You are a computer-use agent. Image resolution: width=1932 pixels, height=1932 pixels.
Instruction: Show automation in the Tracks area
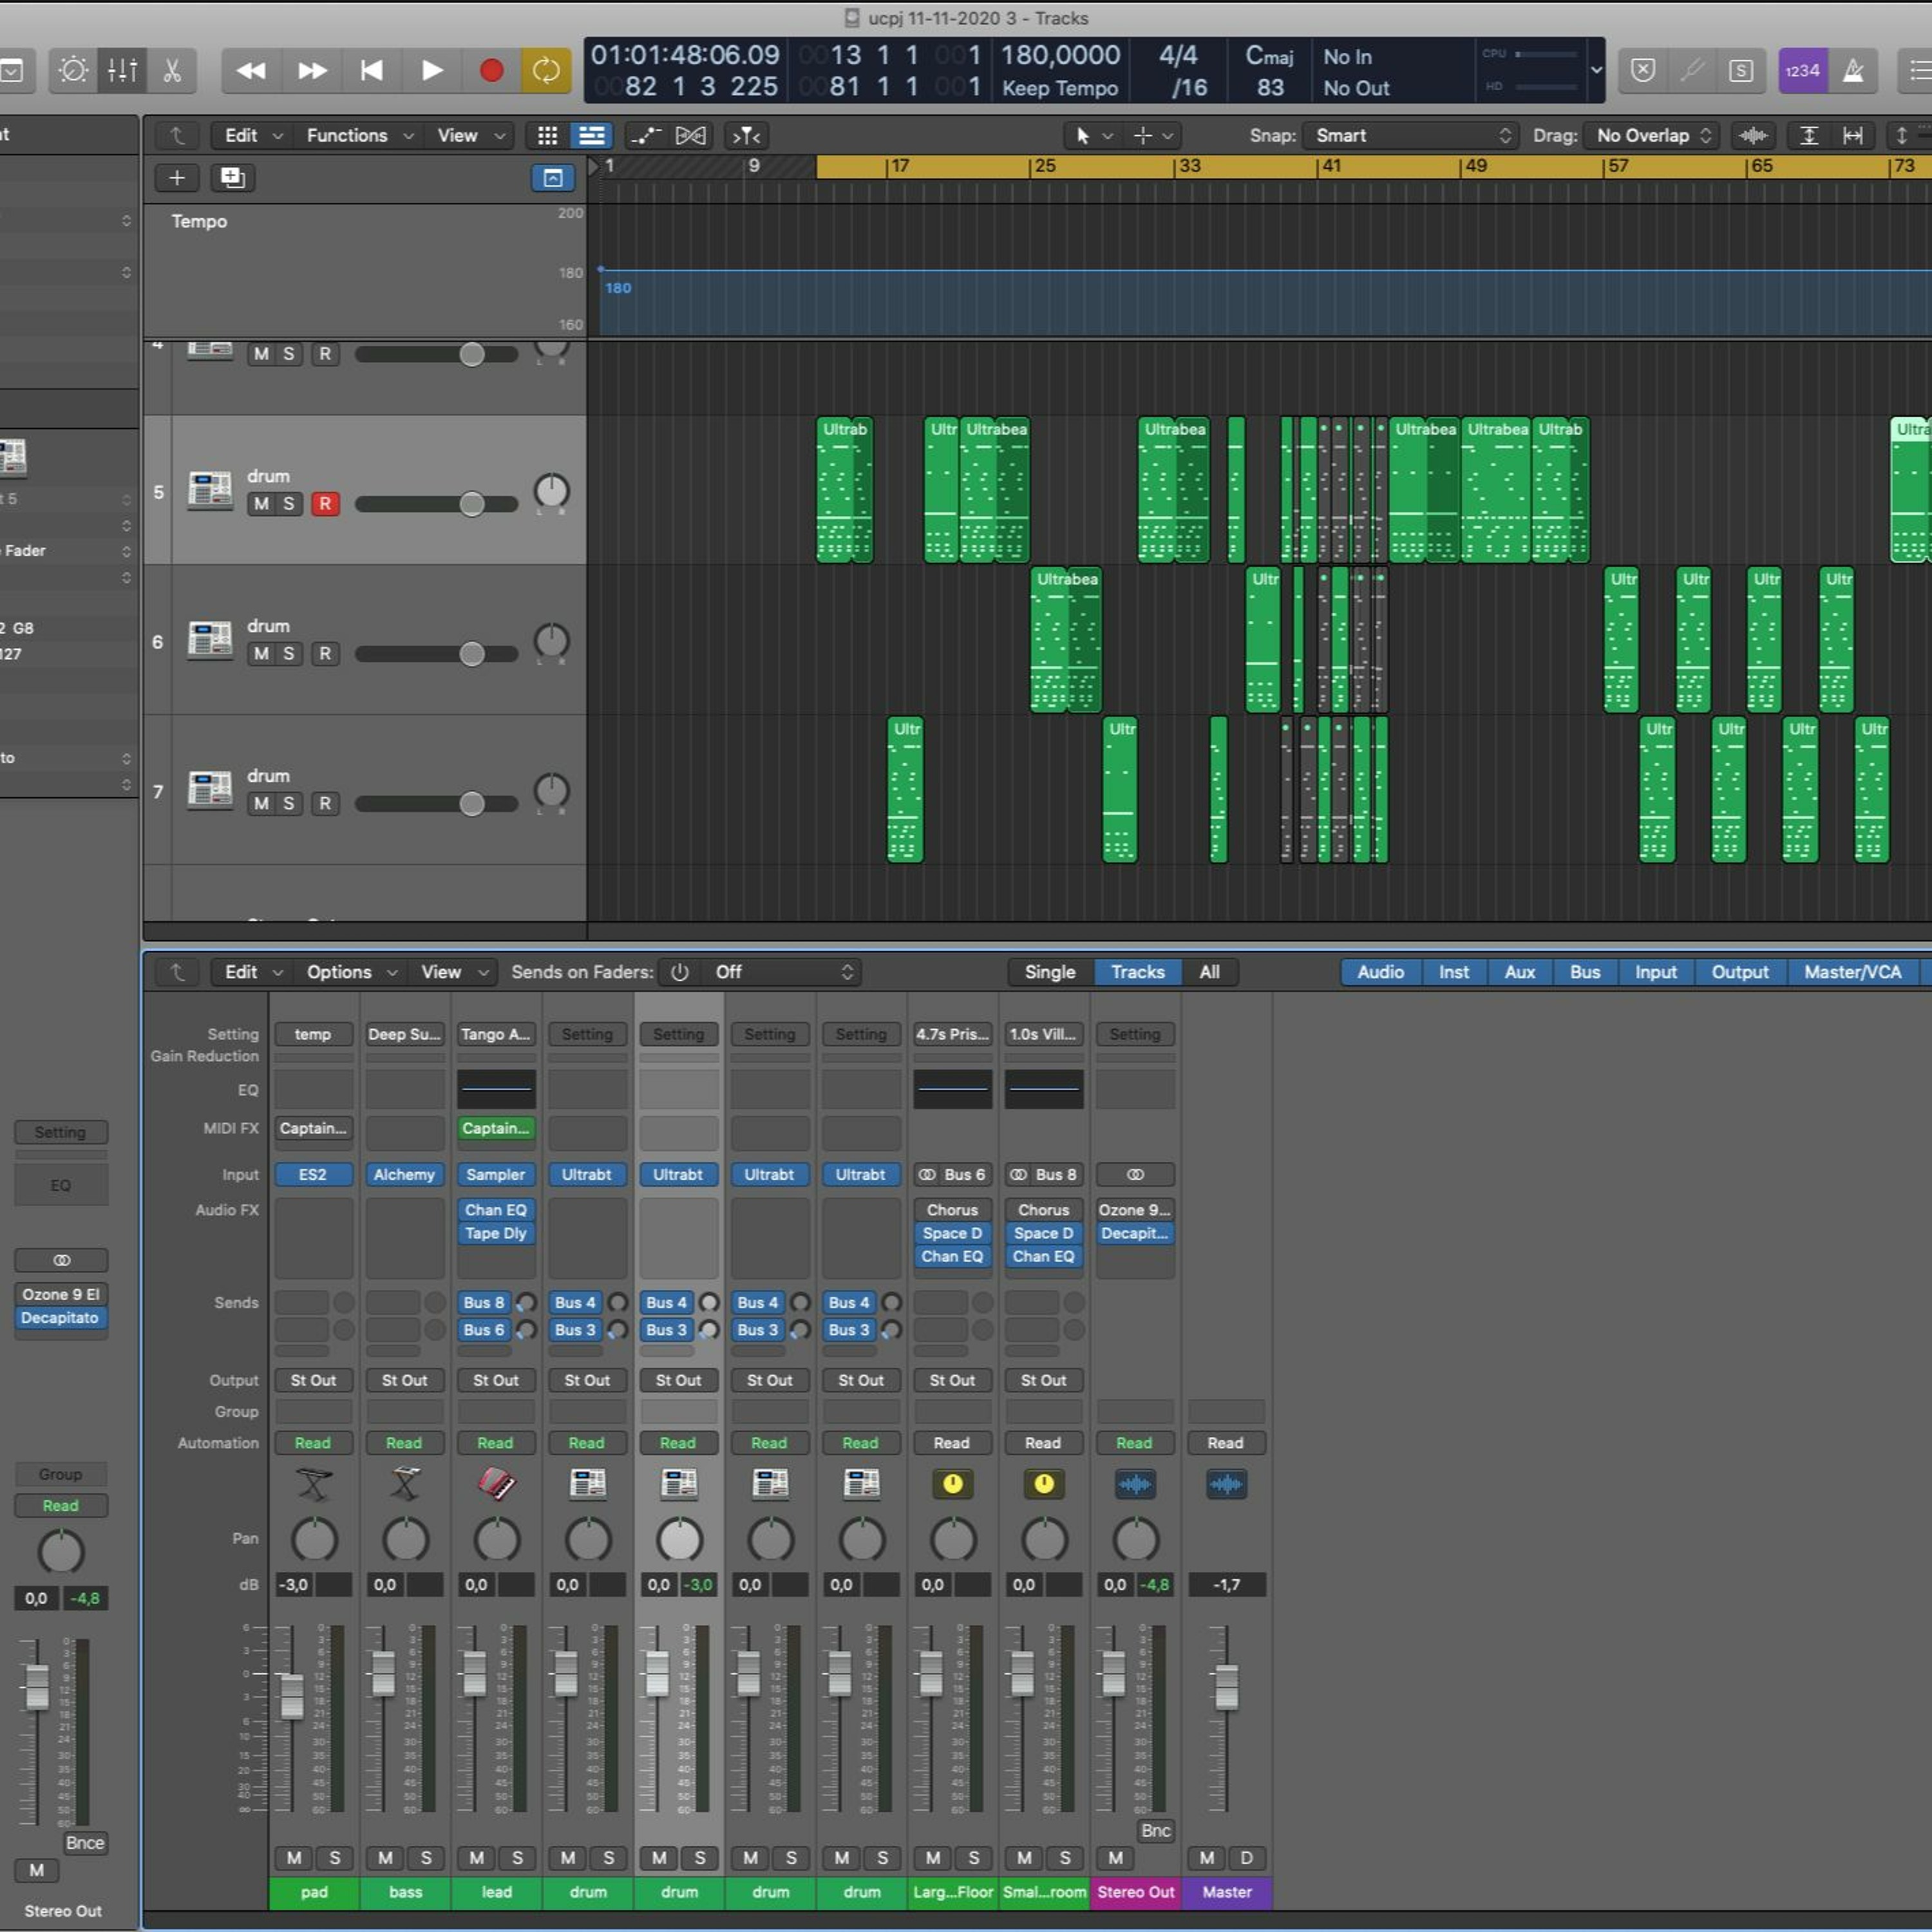tap(646, 135)
